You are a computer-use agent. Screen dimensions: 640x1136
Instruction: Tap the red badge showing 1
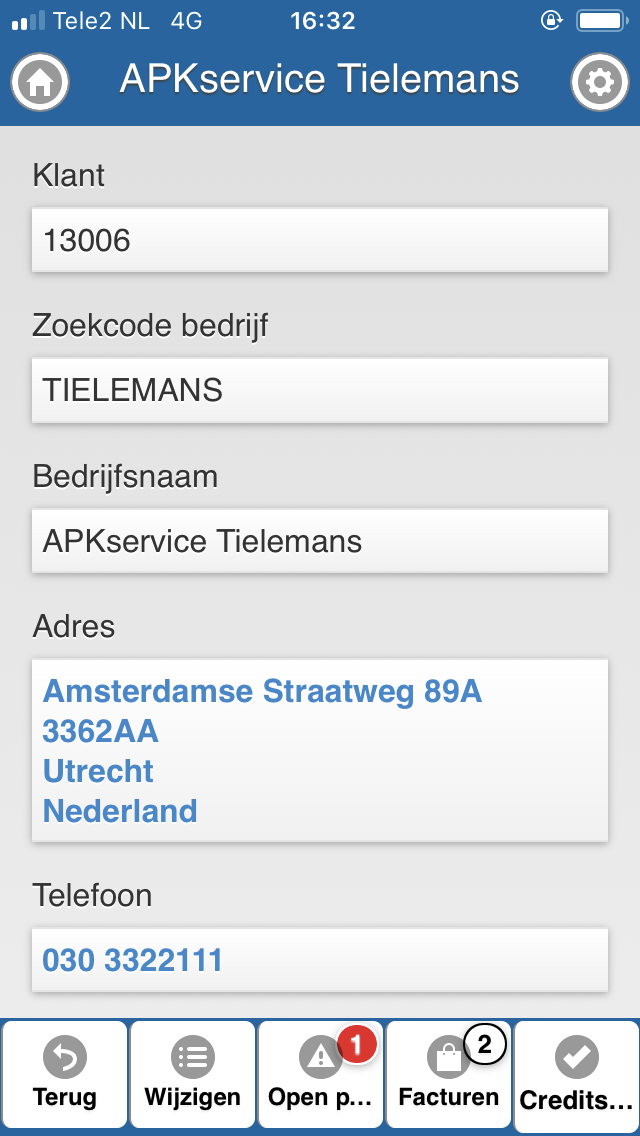pos(357,1045)
